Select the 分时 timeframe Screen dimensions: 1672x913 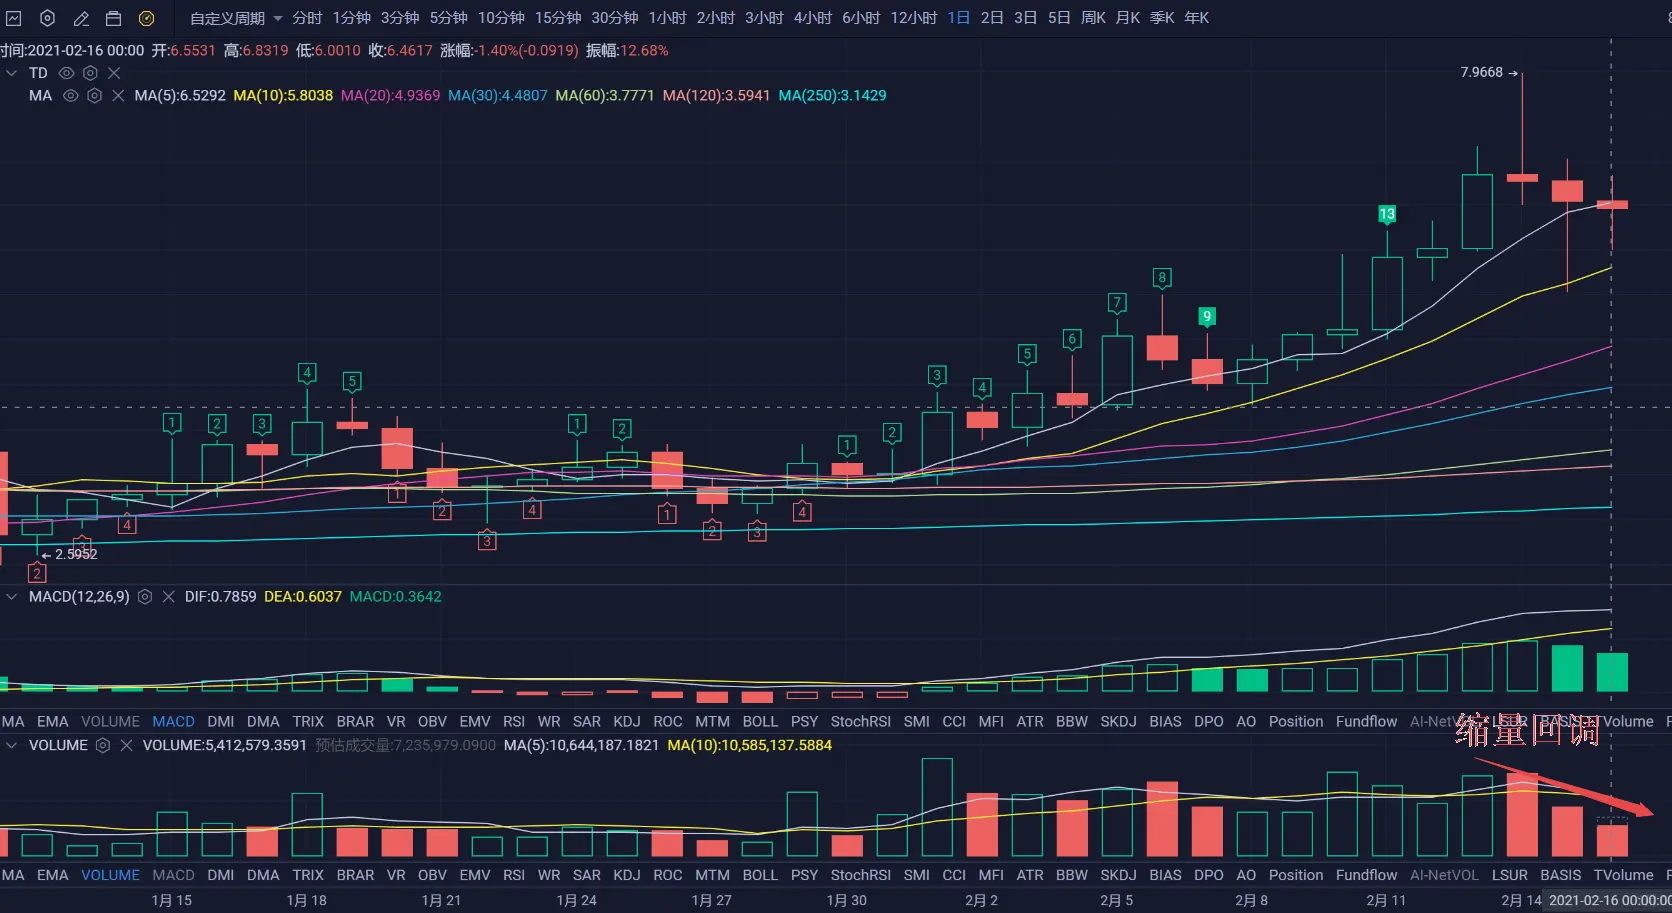[x=307, y=18]
